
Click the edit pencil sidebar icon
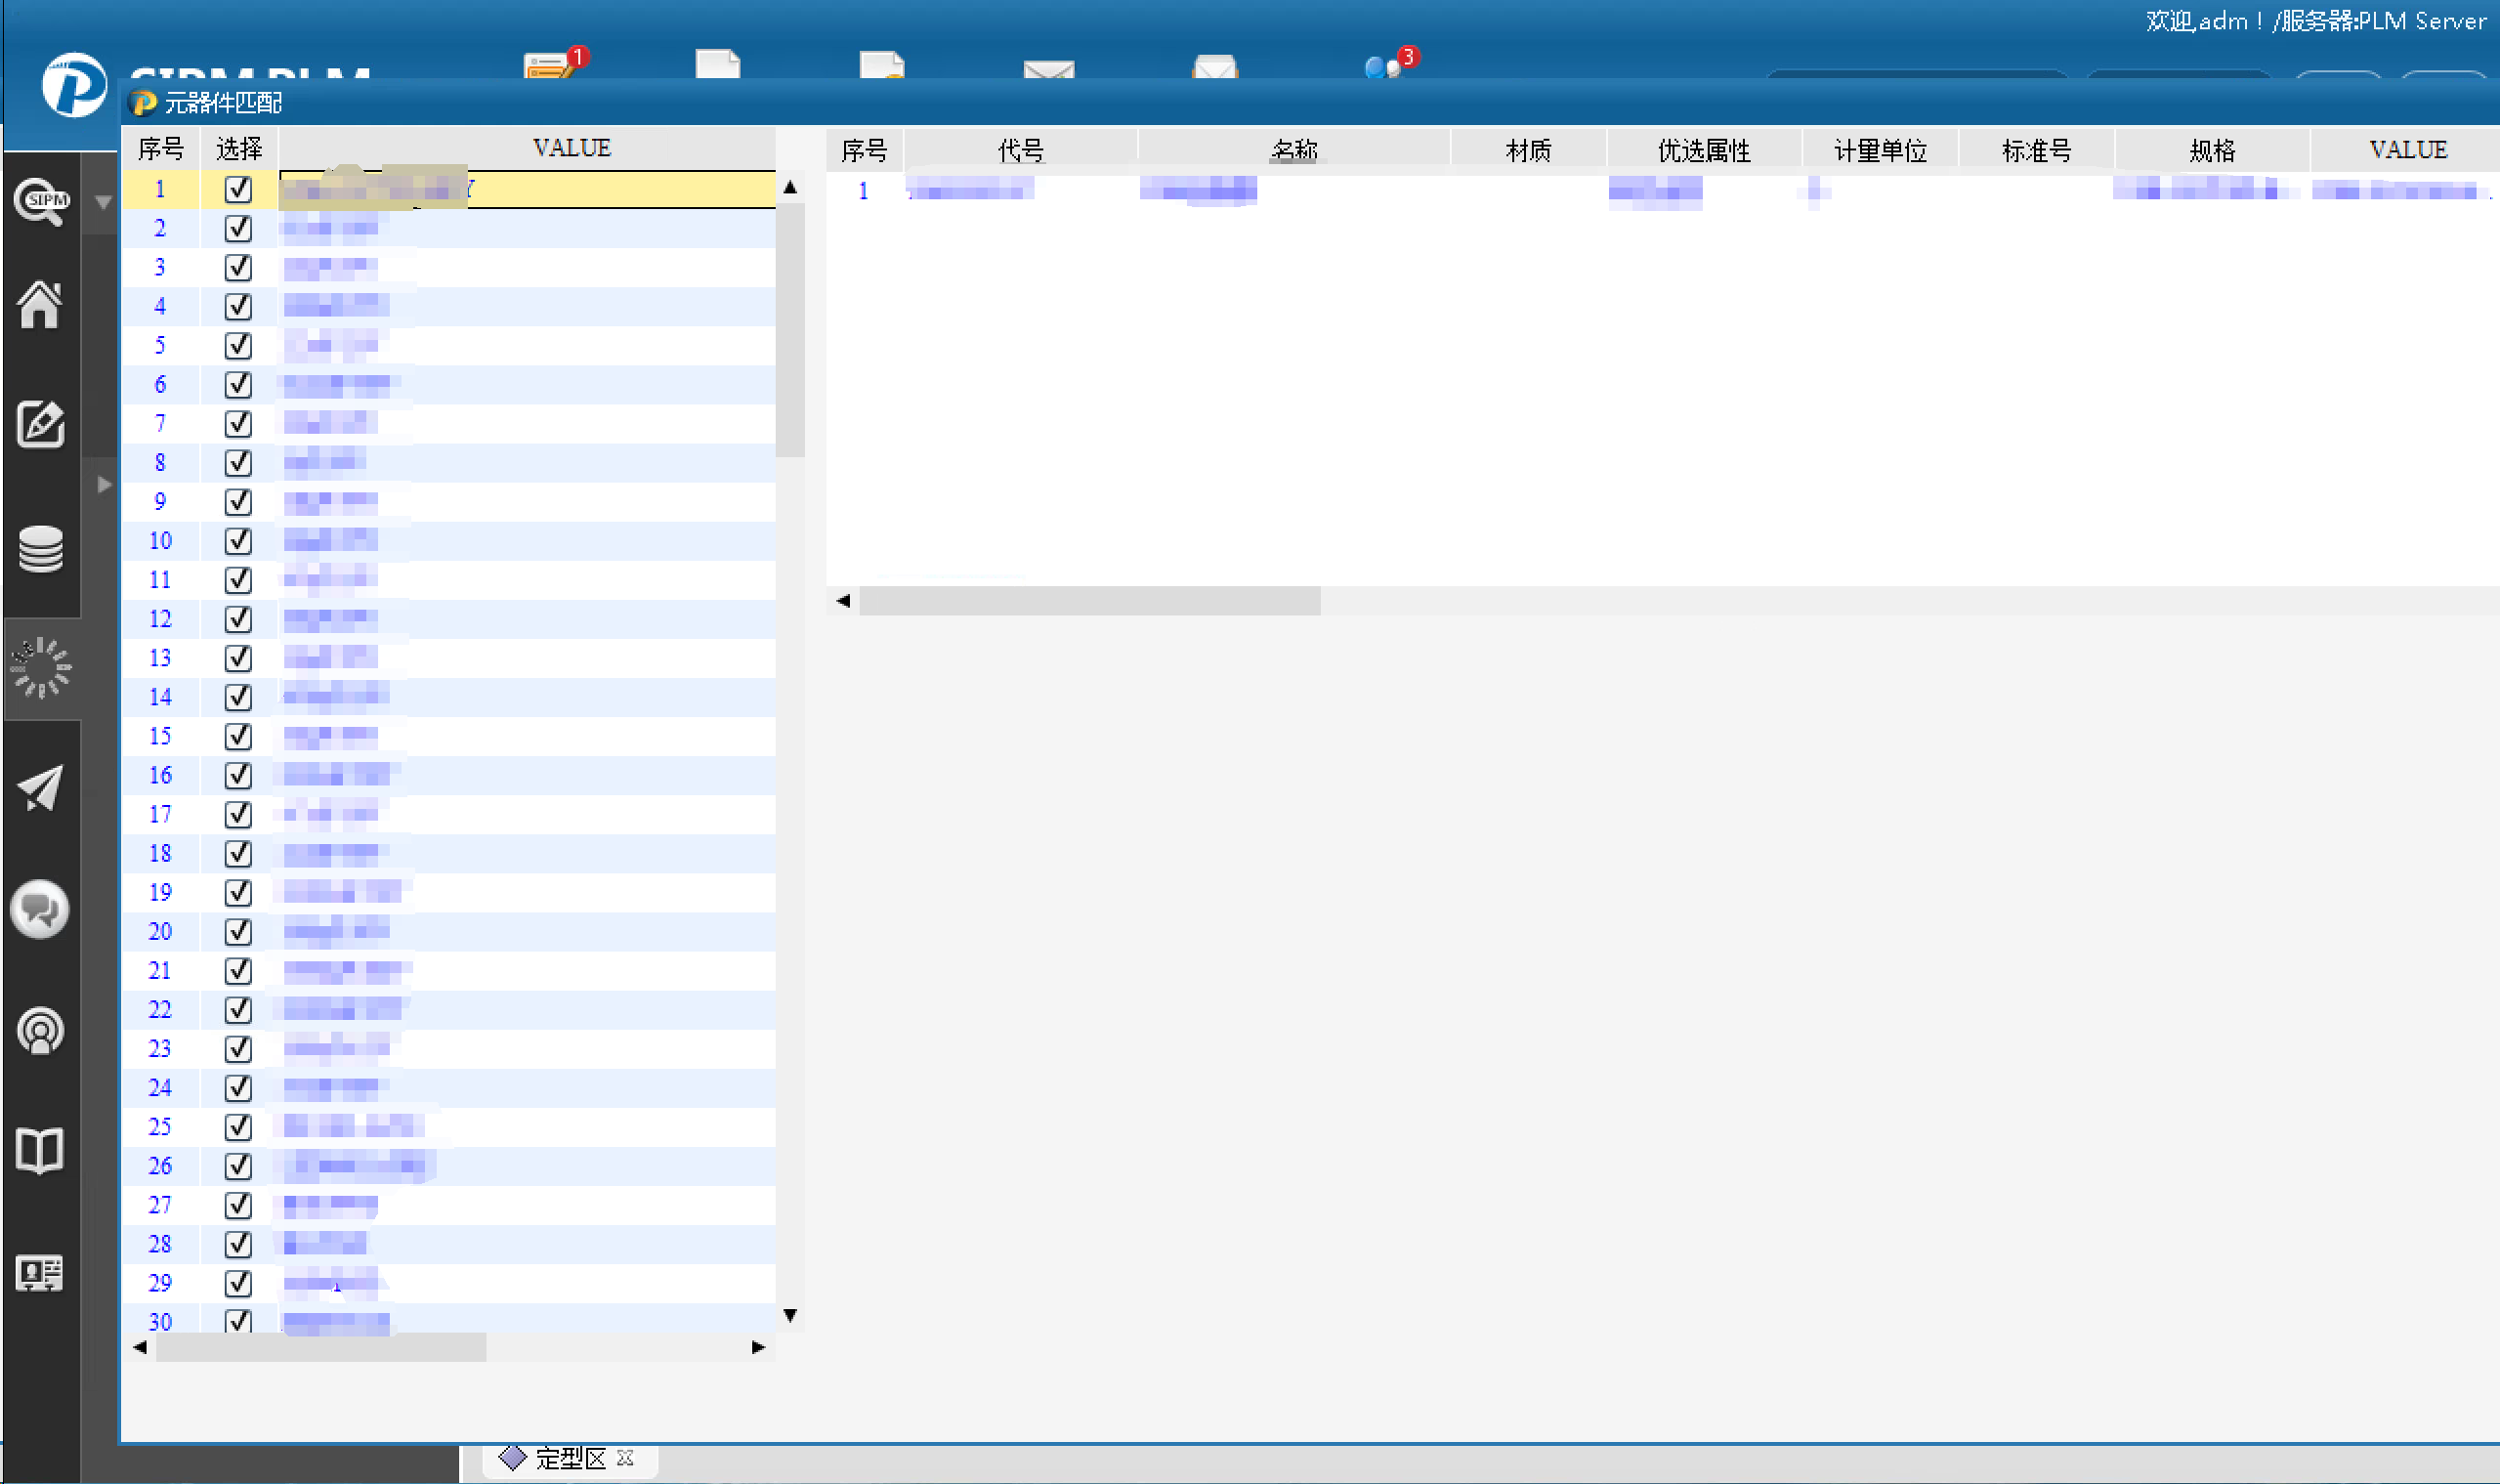pyautogui.click(x=40, y=425)
